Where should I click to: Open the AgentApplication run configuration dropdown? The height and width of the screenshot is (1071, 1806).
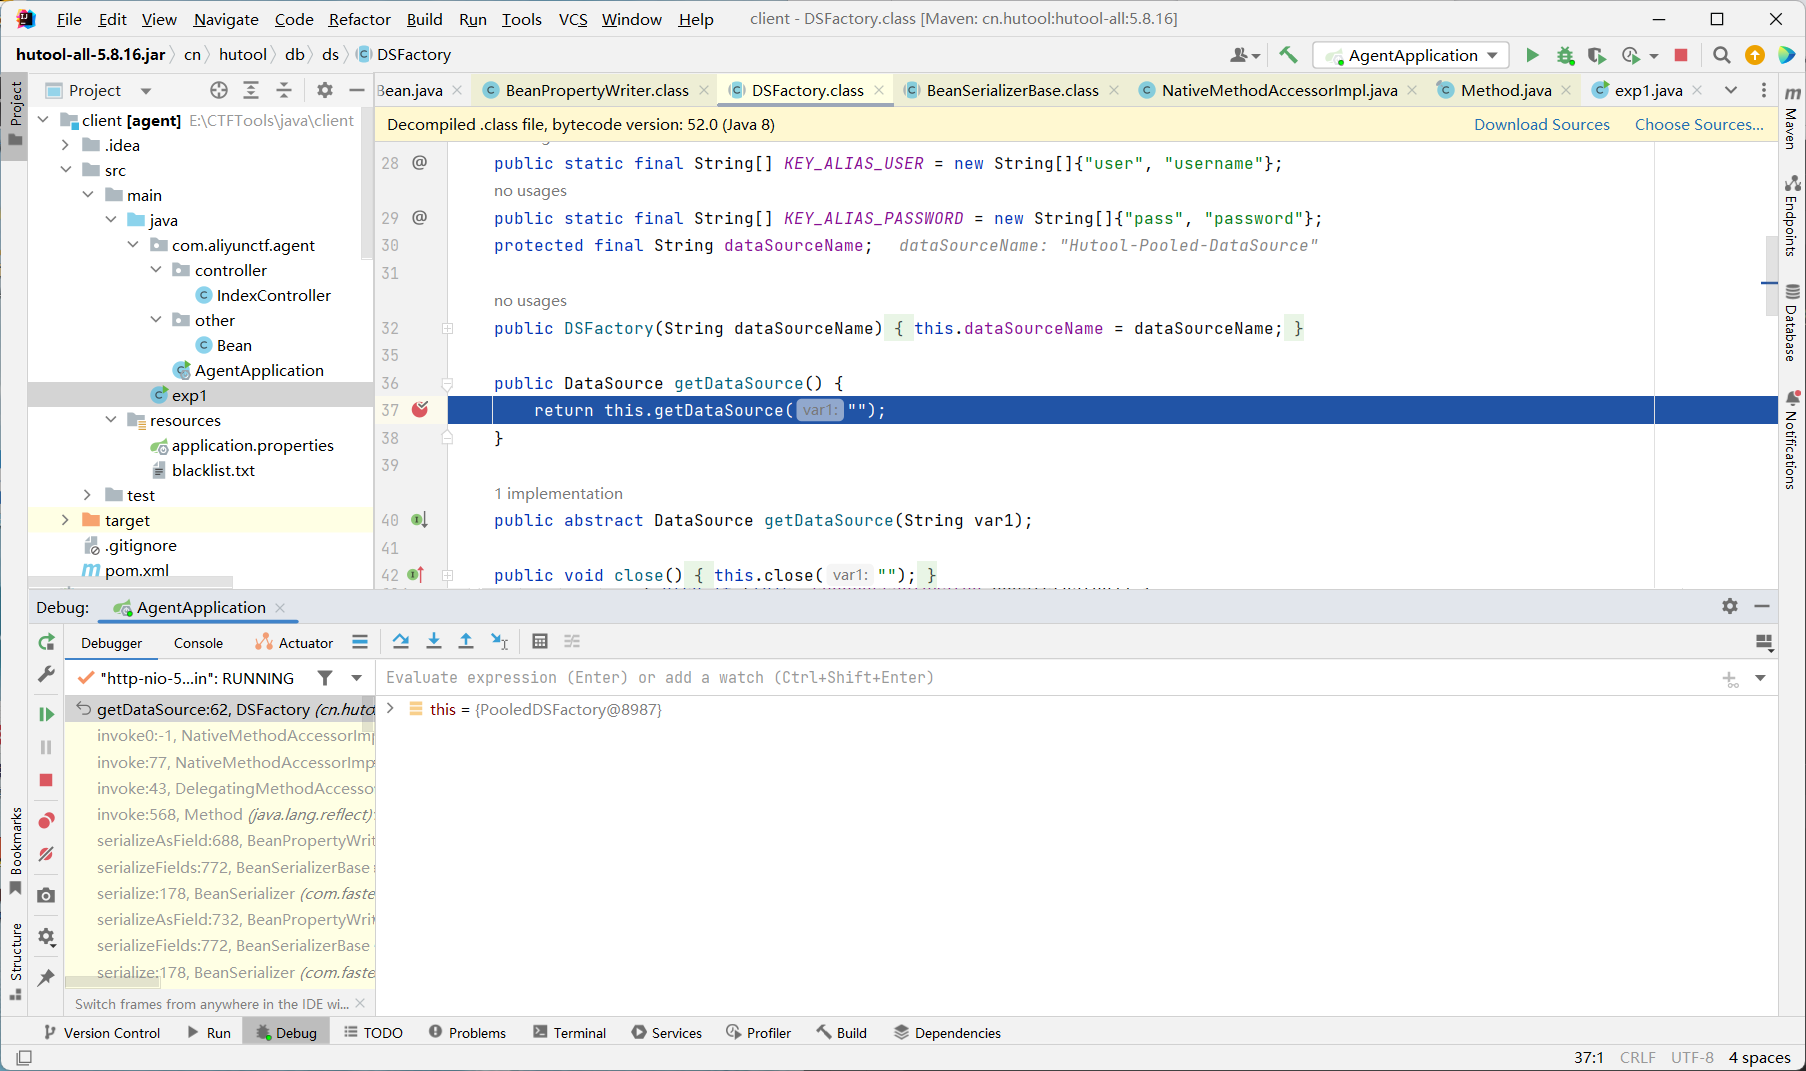(x=1412, y=55)
